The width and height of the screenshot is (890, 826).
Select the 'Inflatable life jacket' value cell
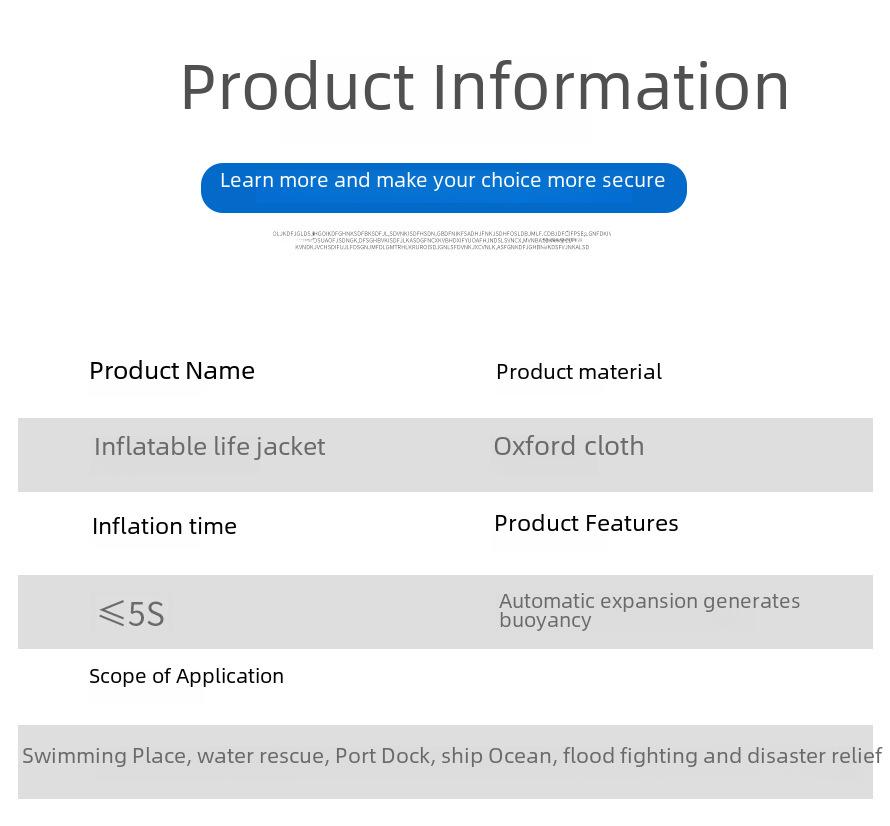[x=210, y=447]
